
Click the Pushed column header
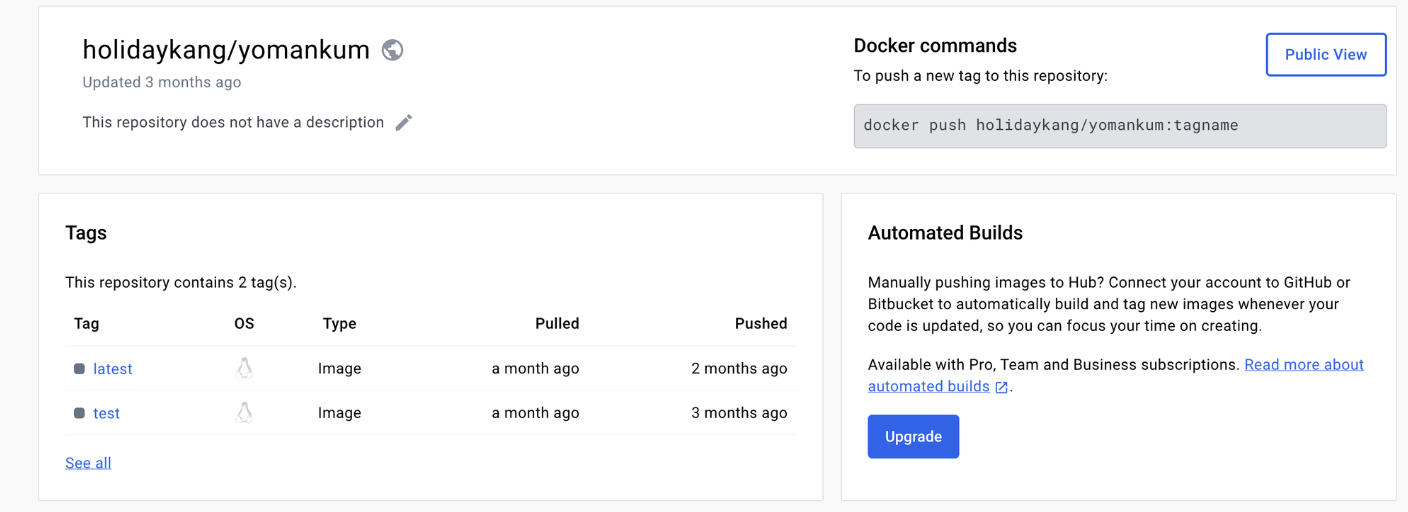pos(761,324)
